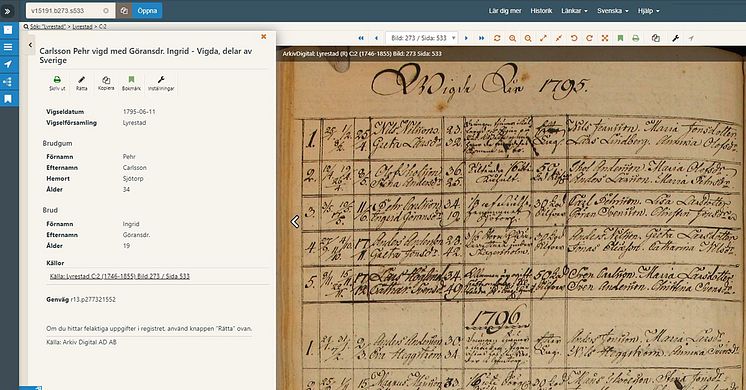Open the Bild 273 / Sida 533 dropdown
The width and height of the screenshot is (746, 390).
pos(422,38)
